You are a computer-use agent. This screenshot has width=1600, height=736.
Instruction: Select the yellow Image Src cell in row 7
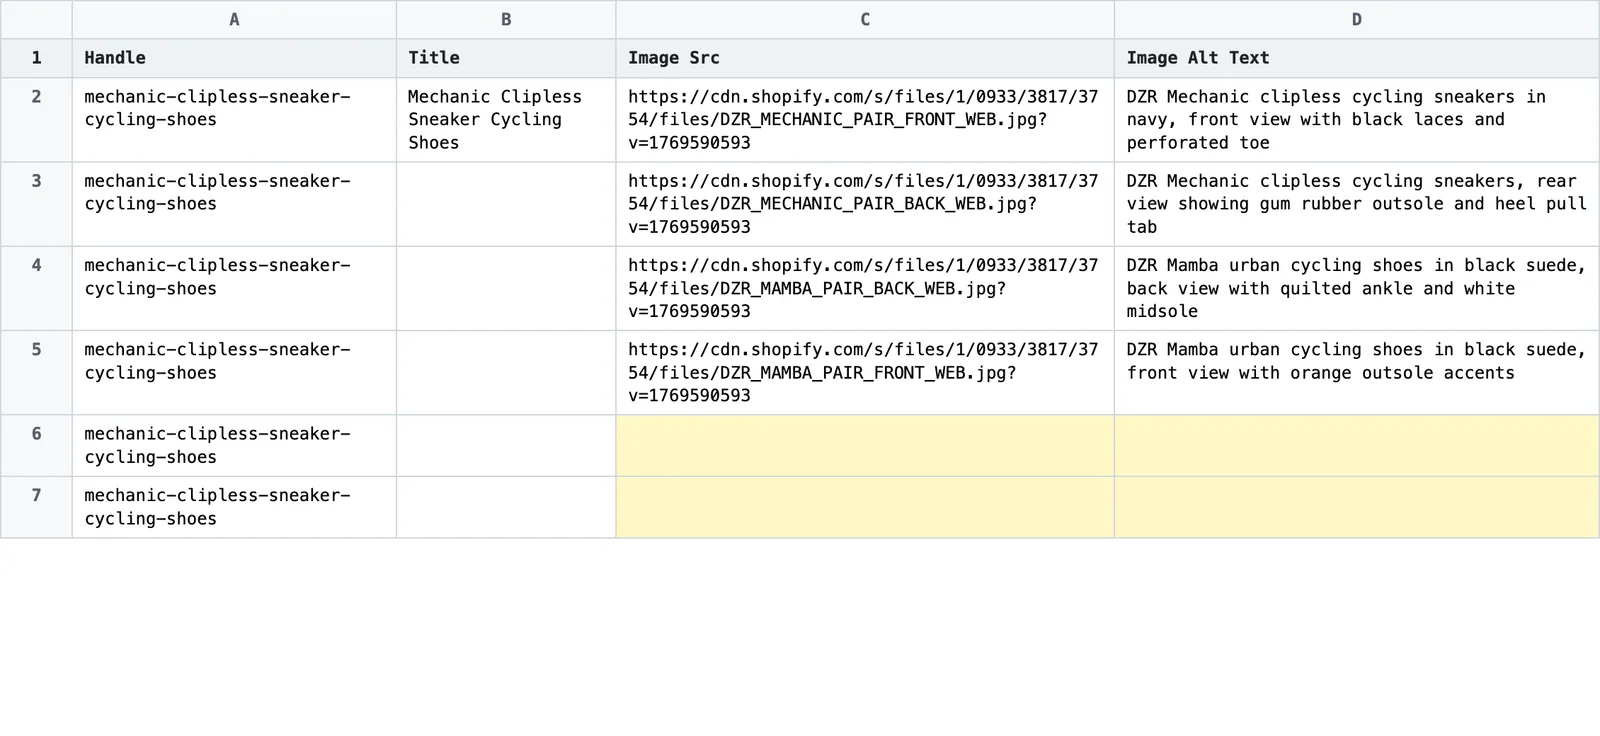865,507
